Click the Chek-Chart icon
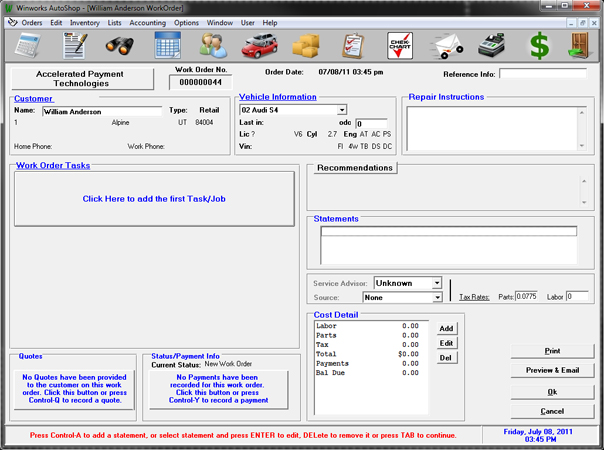 coord(400,46)
